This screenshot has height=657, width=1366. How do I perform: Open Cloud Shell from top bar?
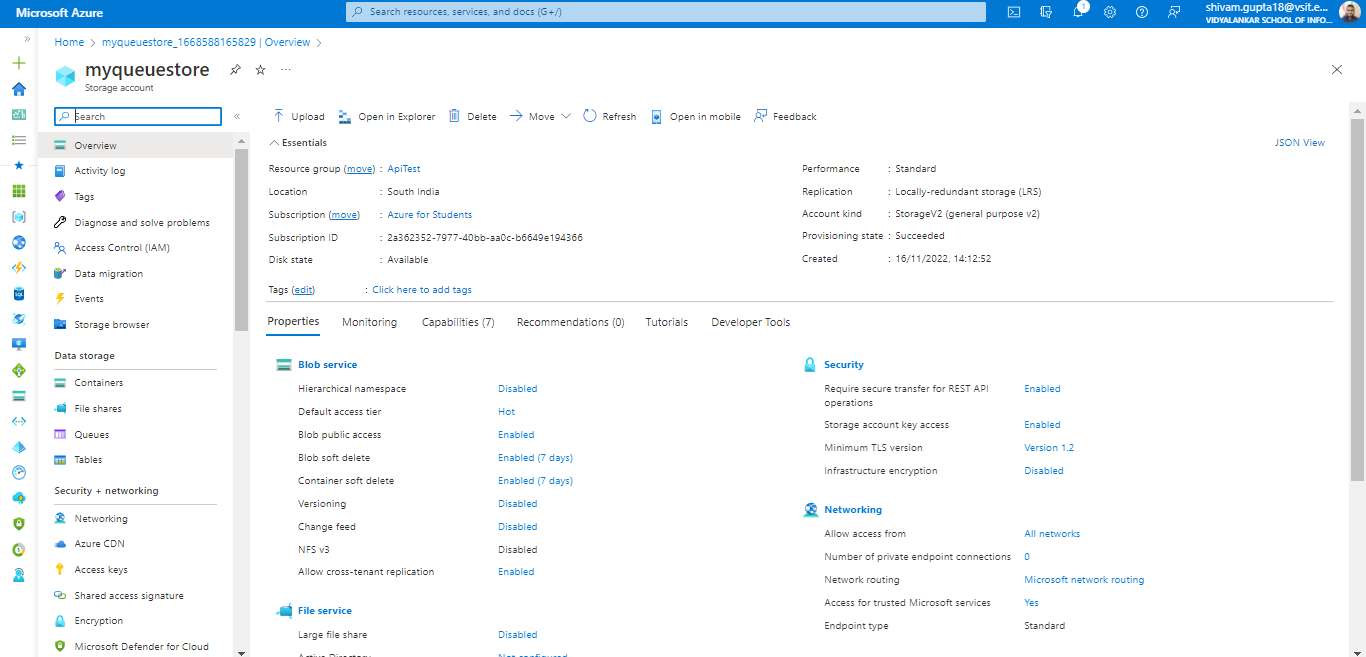point(1014,12)
